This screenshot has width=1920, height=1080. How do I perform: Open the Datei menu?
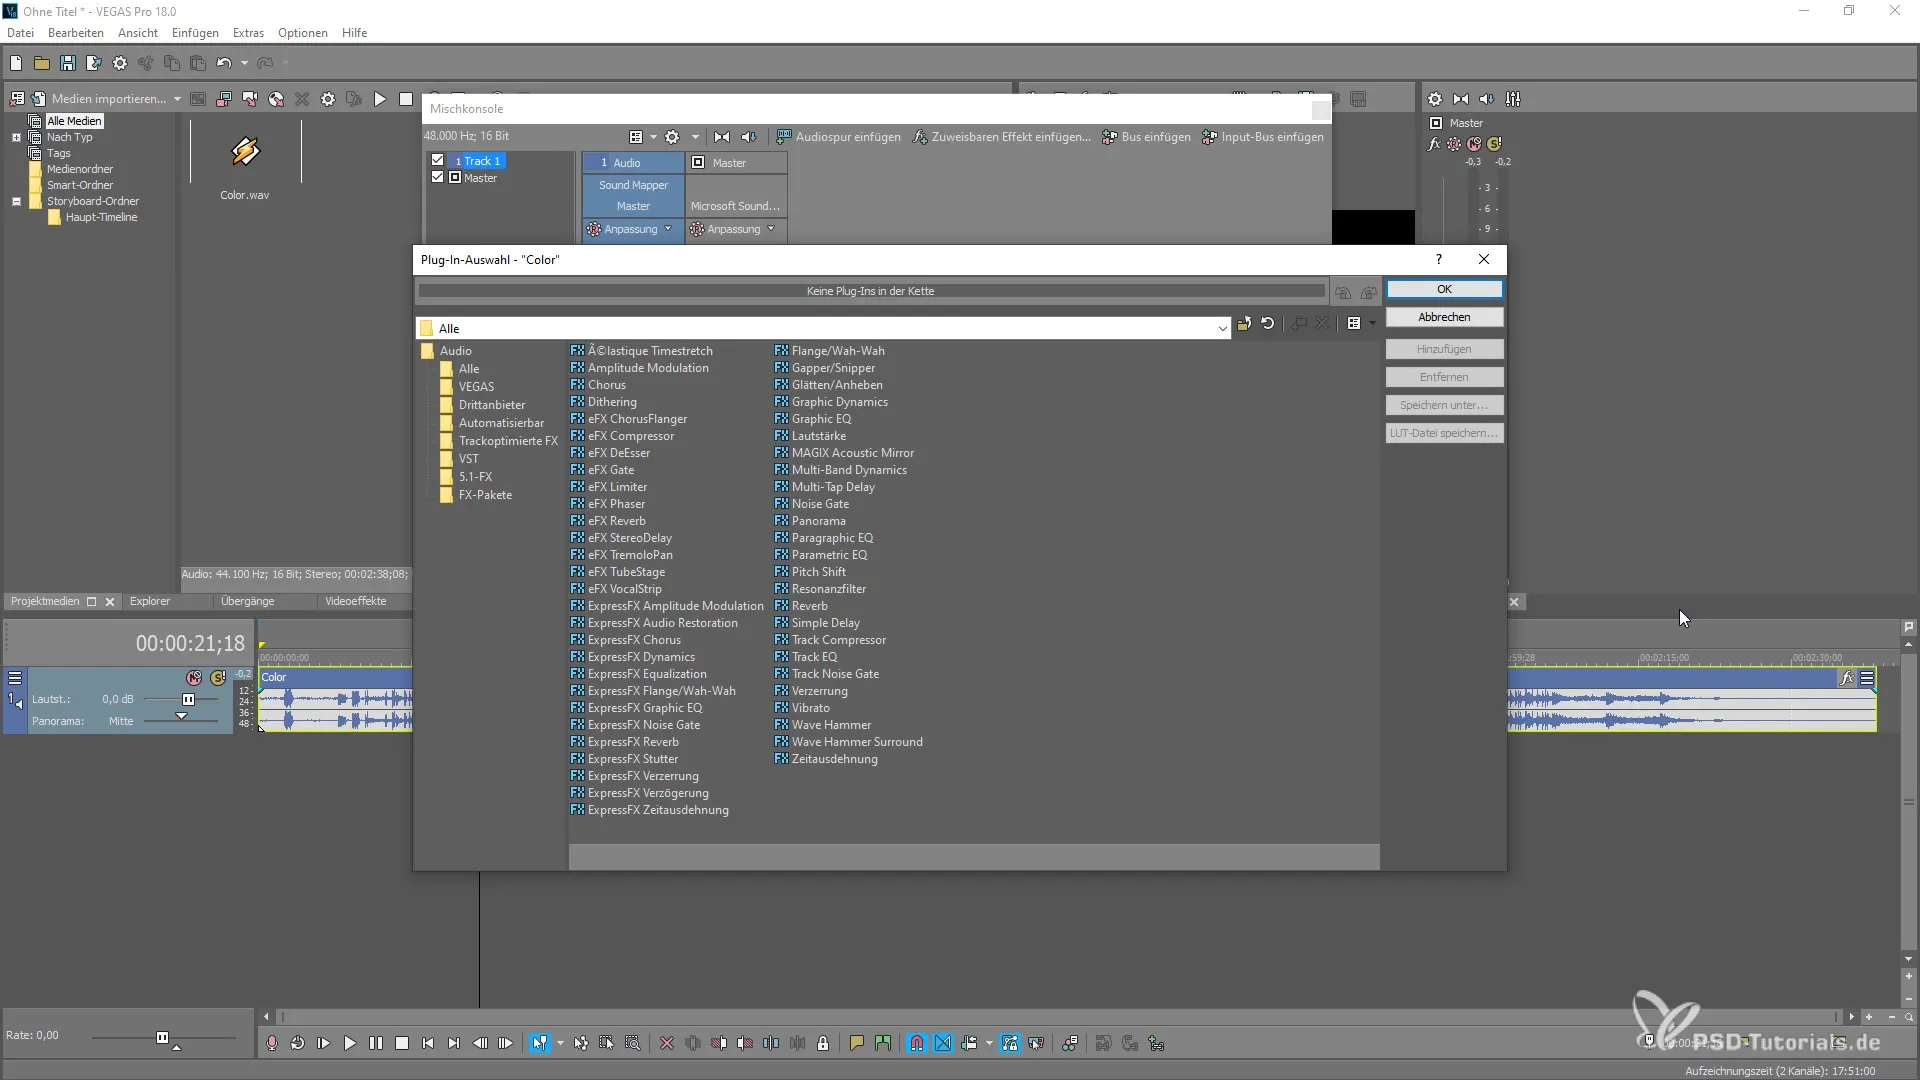(x=20, y=33)
